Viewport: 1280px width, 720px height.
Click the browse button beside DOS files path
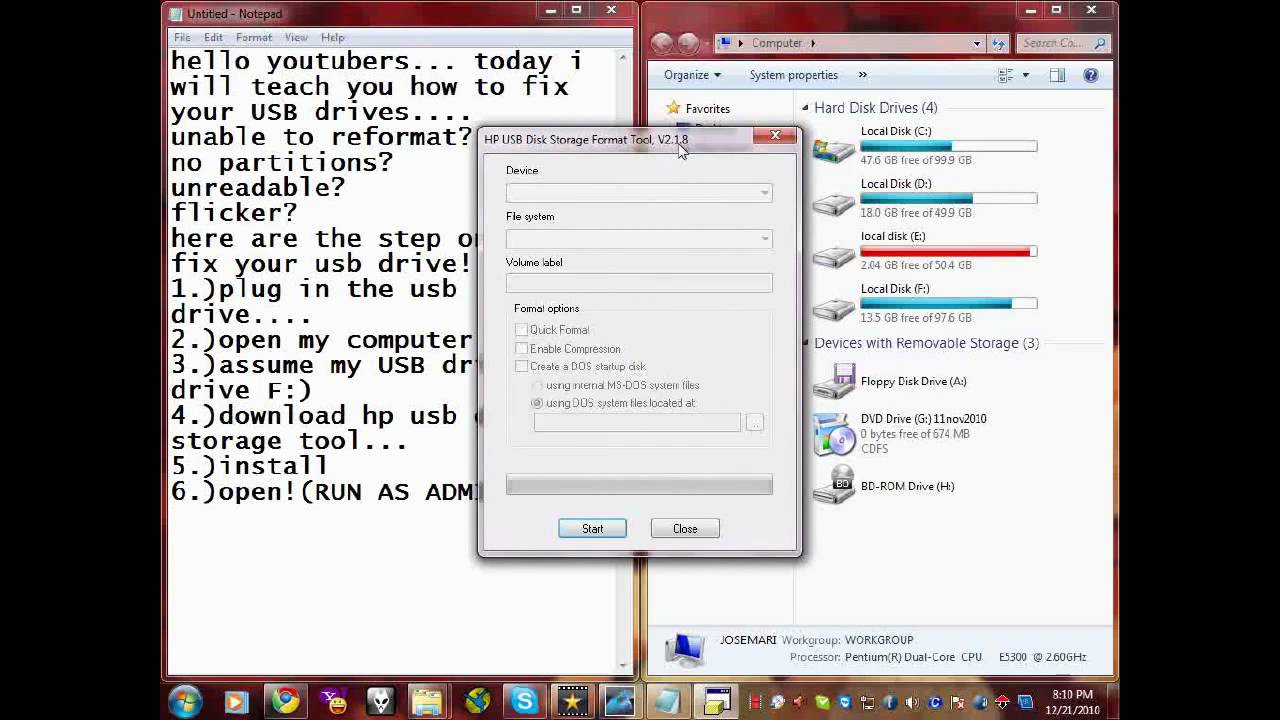tap(755, 423)
